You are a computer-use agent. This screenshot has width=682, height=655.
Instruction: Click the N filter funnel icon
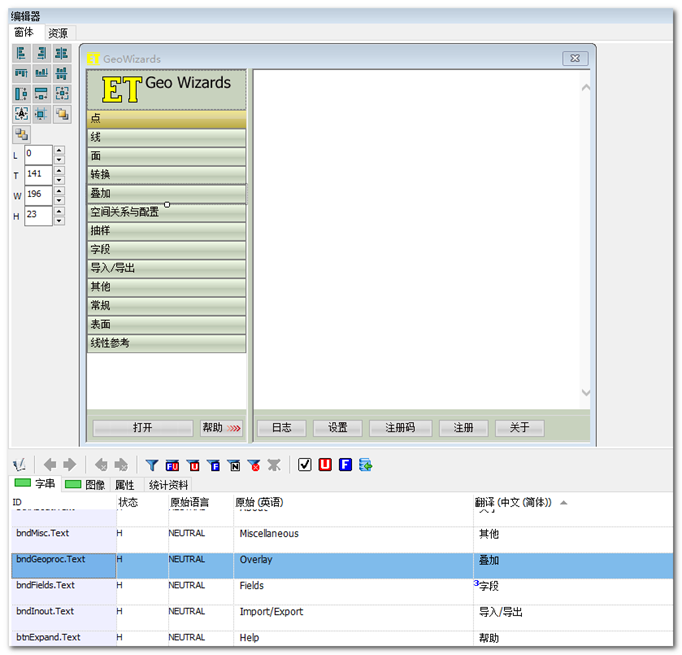234,465
